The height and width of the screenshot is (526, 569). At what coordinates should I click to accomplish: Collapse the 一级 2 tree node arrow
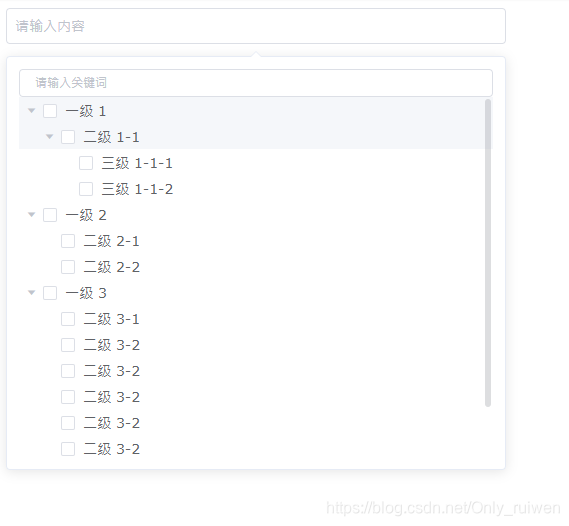32,215
